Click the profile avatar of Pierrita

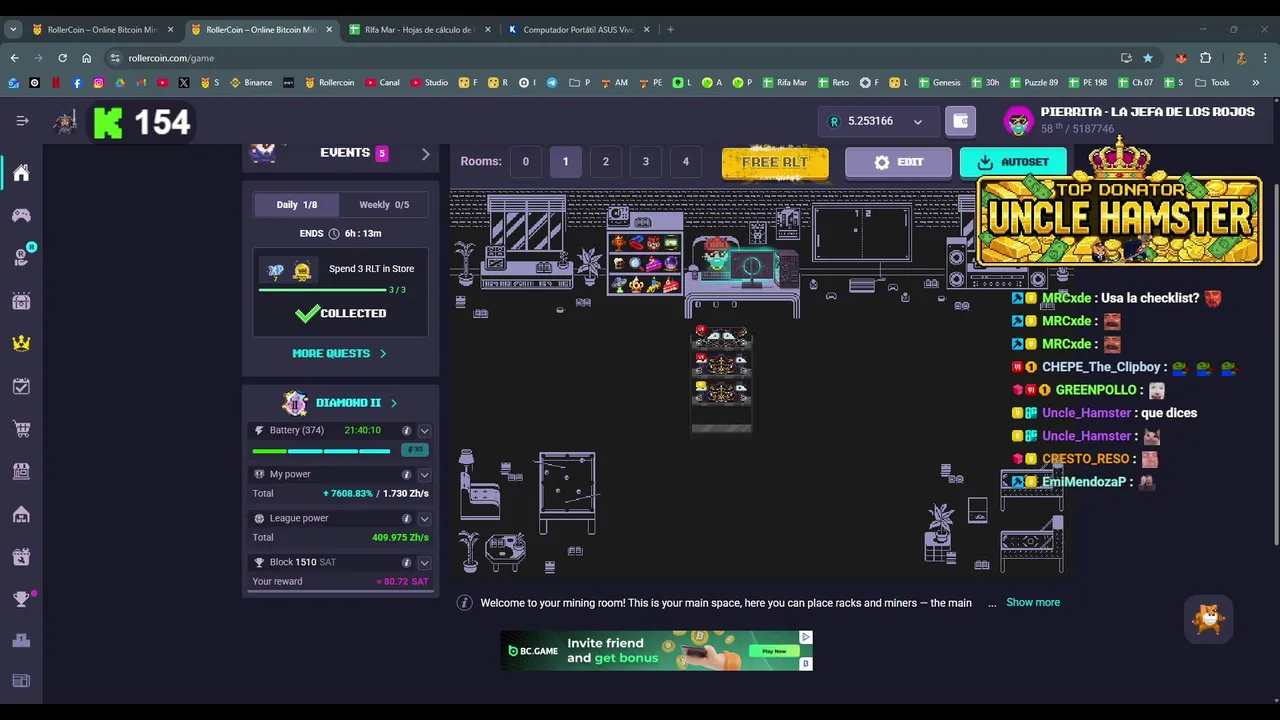tap(1018, 121)
